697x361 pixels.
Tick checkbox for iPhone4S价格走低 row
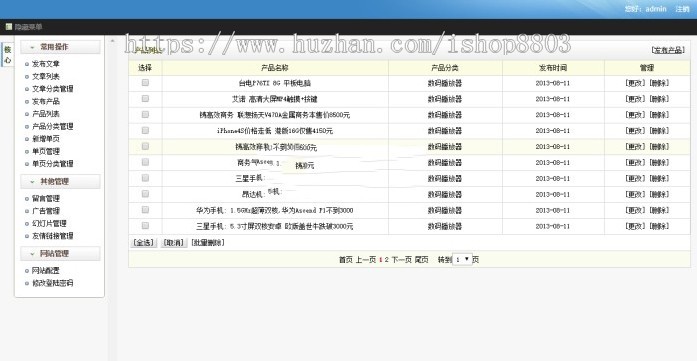(145, 130)
